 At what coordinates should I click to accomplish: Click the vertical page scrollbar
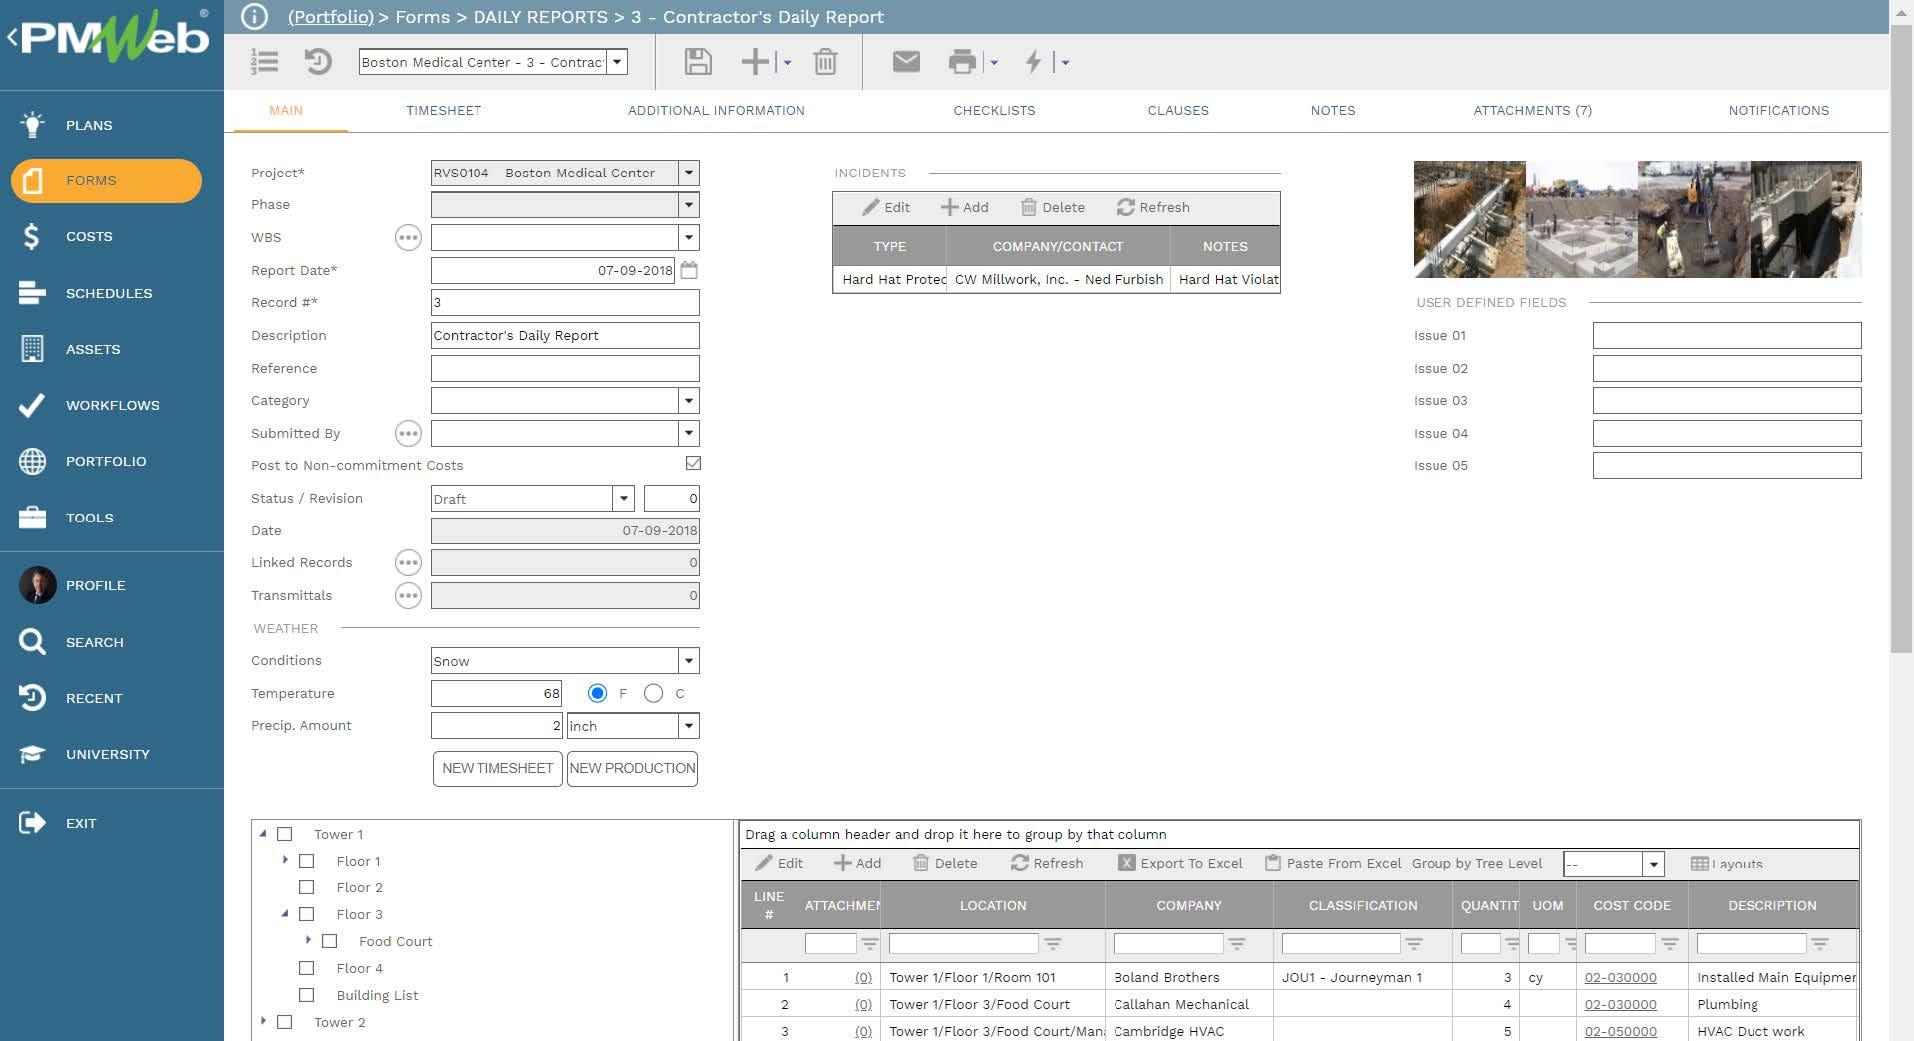click(1901, 340)
